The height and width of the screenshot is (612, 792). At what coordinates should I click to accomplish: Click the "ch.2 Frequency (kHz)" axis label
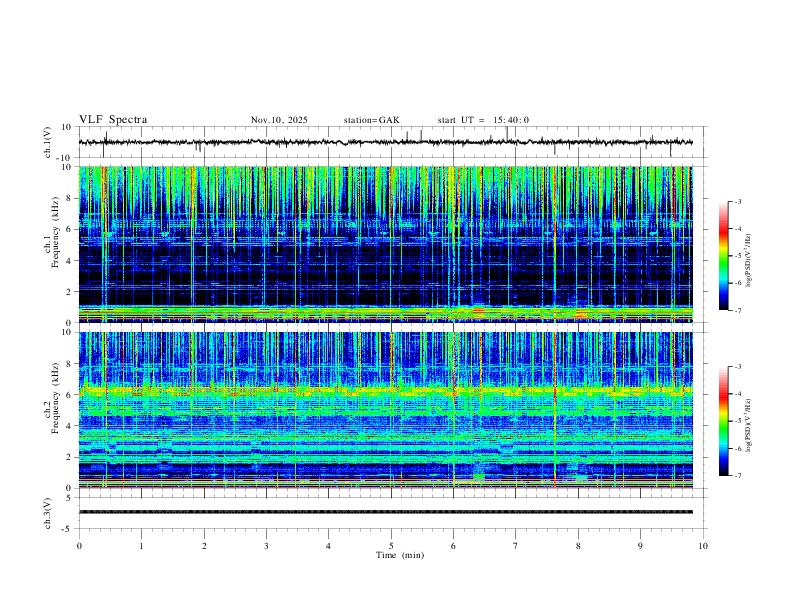(51, 398)
